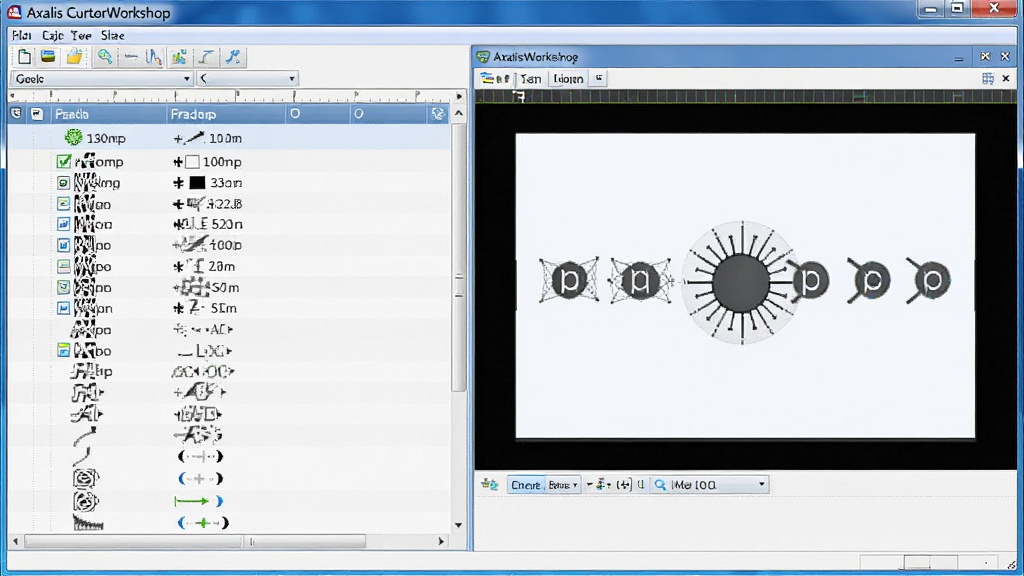1024x576 pixels.
Task: Click the white square swatch beside 100np
Action: [192, 162]
